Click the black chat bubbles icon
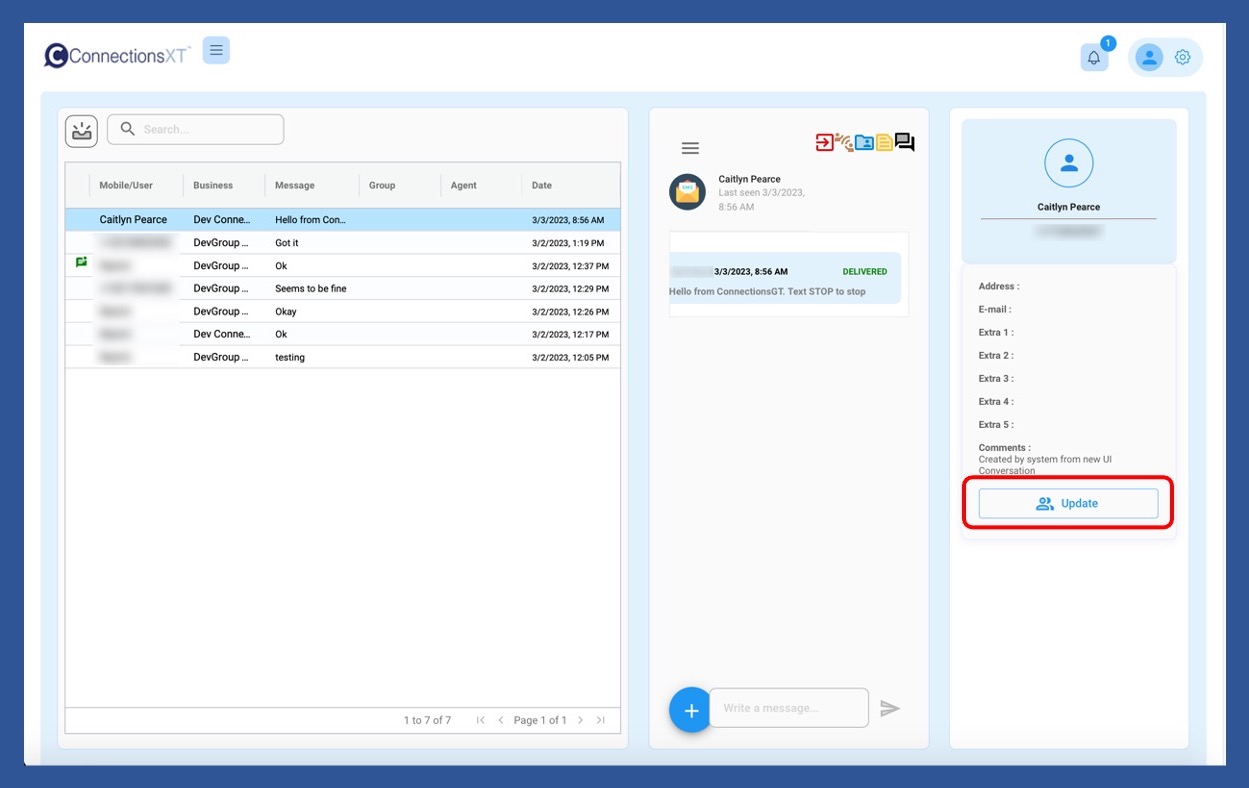Viewport: 1249px width, 788px height. pos(905,143)
